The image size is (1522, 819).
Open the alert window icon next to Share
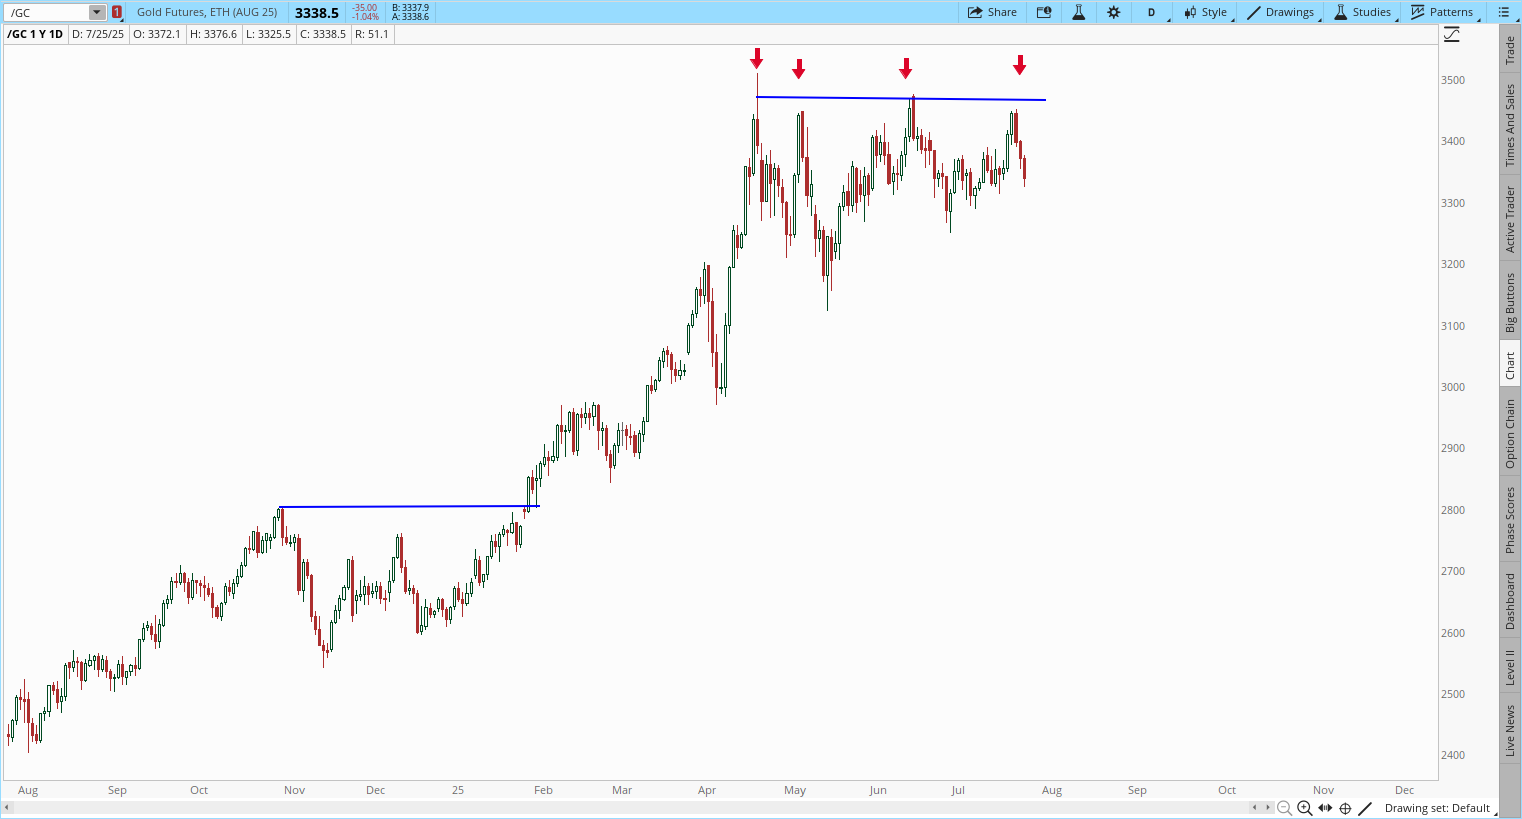tap(1044, 12)
